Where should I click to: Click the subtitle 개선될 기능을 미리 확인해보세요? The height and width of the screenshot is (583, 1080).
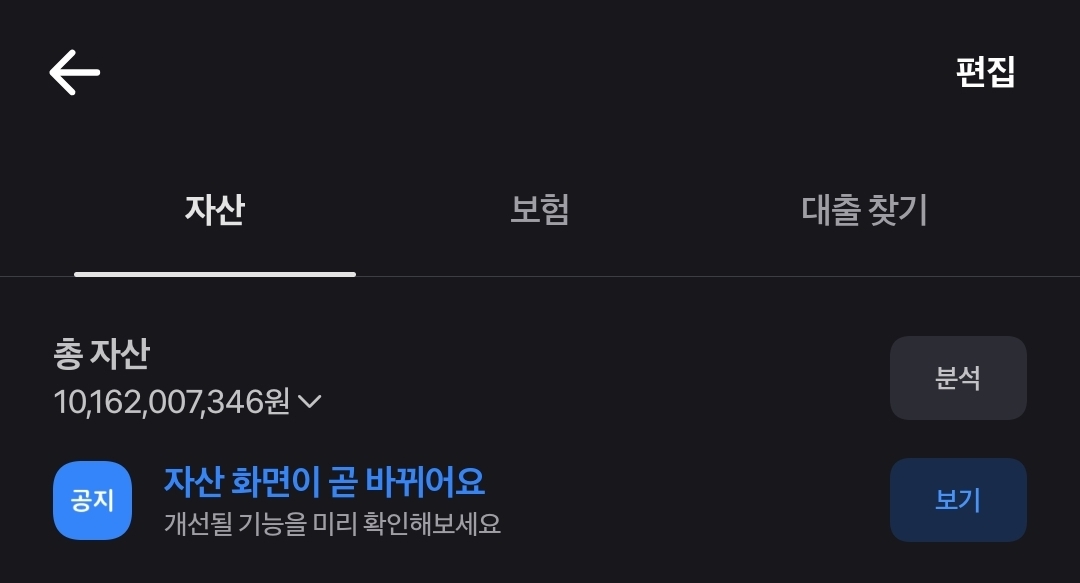[x=332, y=524]
